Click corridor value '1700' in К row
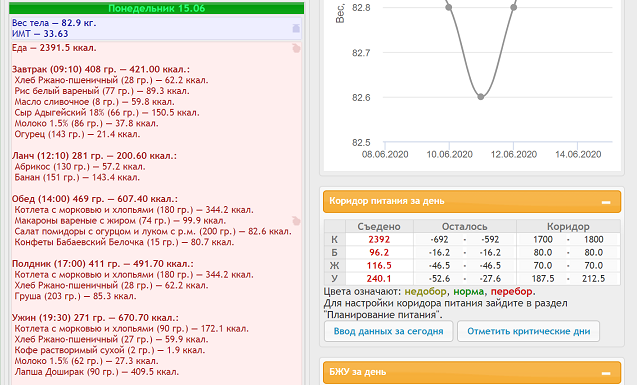Screen dimensions: 637x385 pos(543,240)
